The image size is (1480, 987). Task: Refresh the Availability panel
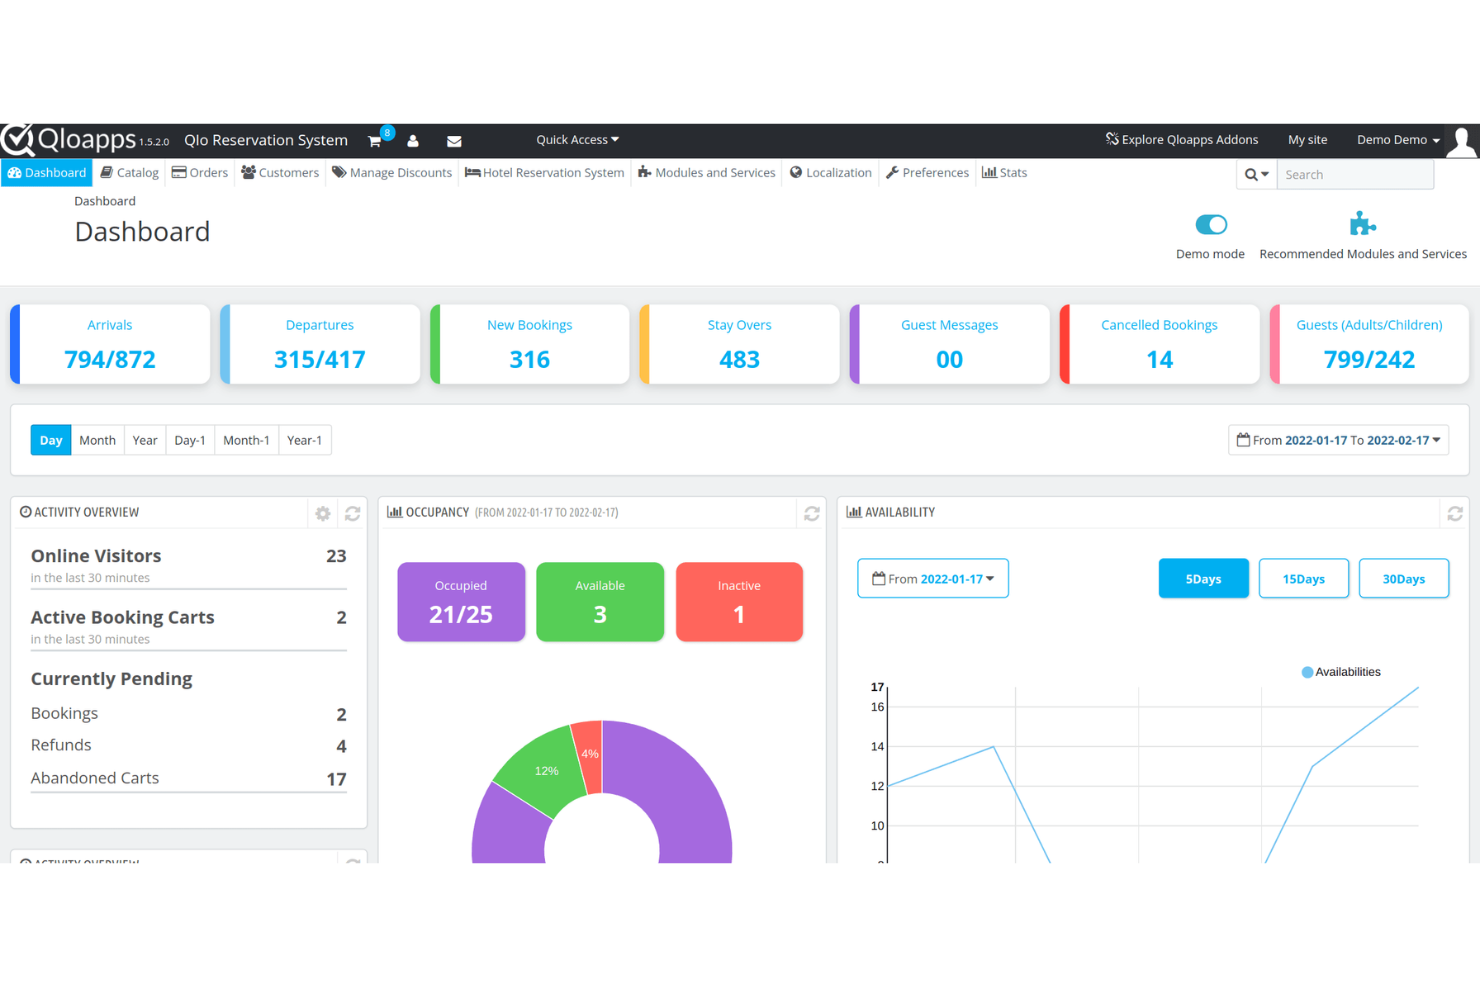tap(1455, 513)
